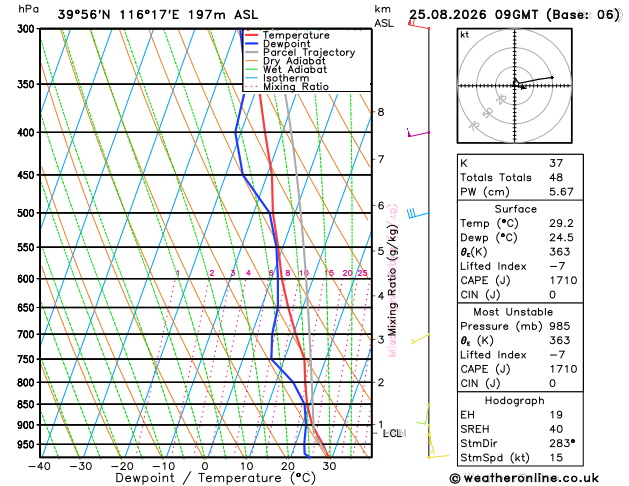Click the 30 temperature axis tick label

point(329,466)
